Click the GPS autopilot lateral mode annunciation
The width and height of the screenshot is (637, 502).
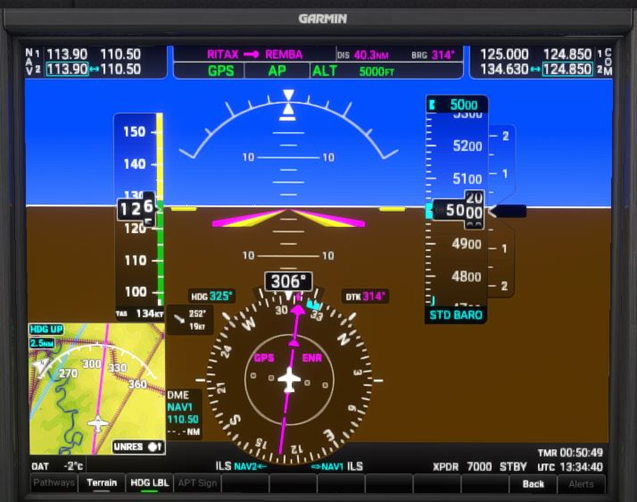click(221, 71)
